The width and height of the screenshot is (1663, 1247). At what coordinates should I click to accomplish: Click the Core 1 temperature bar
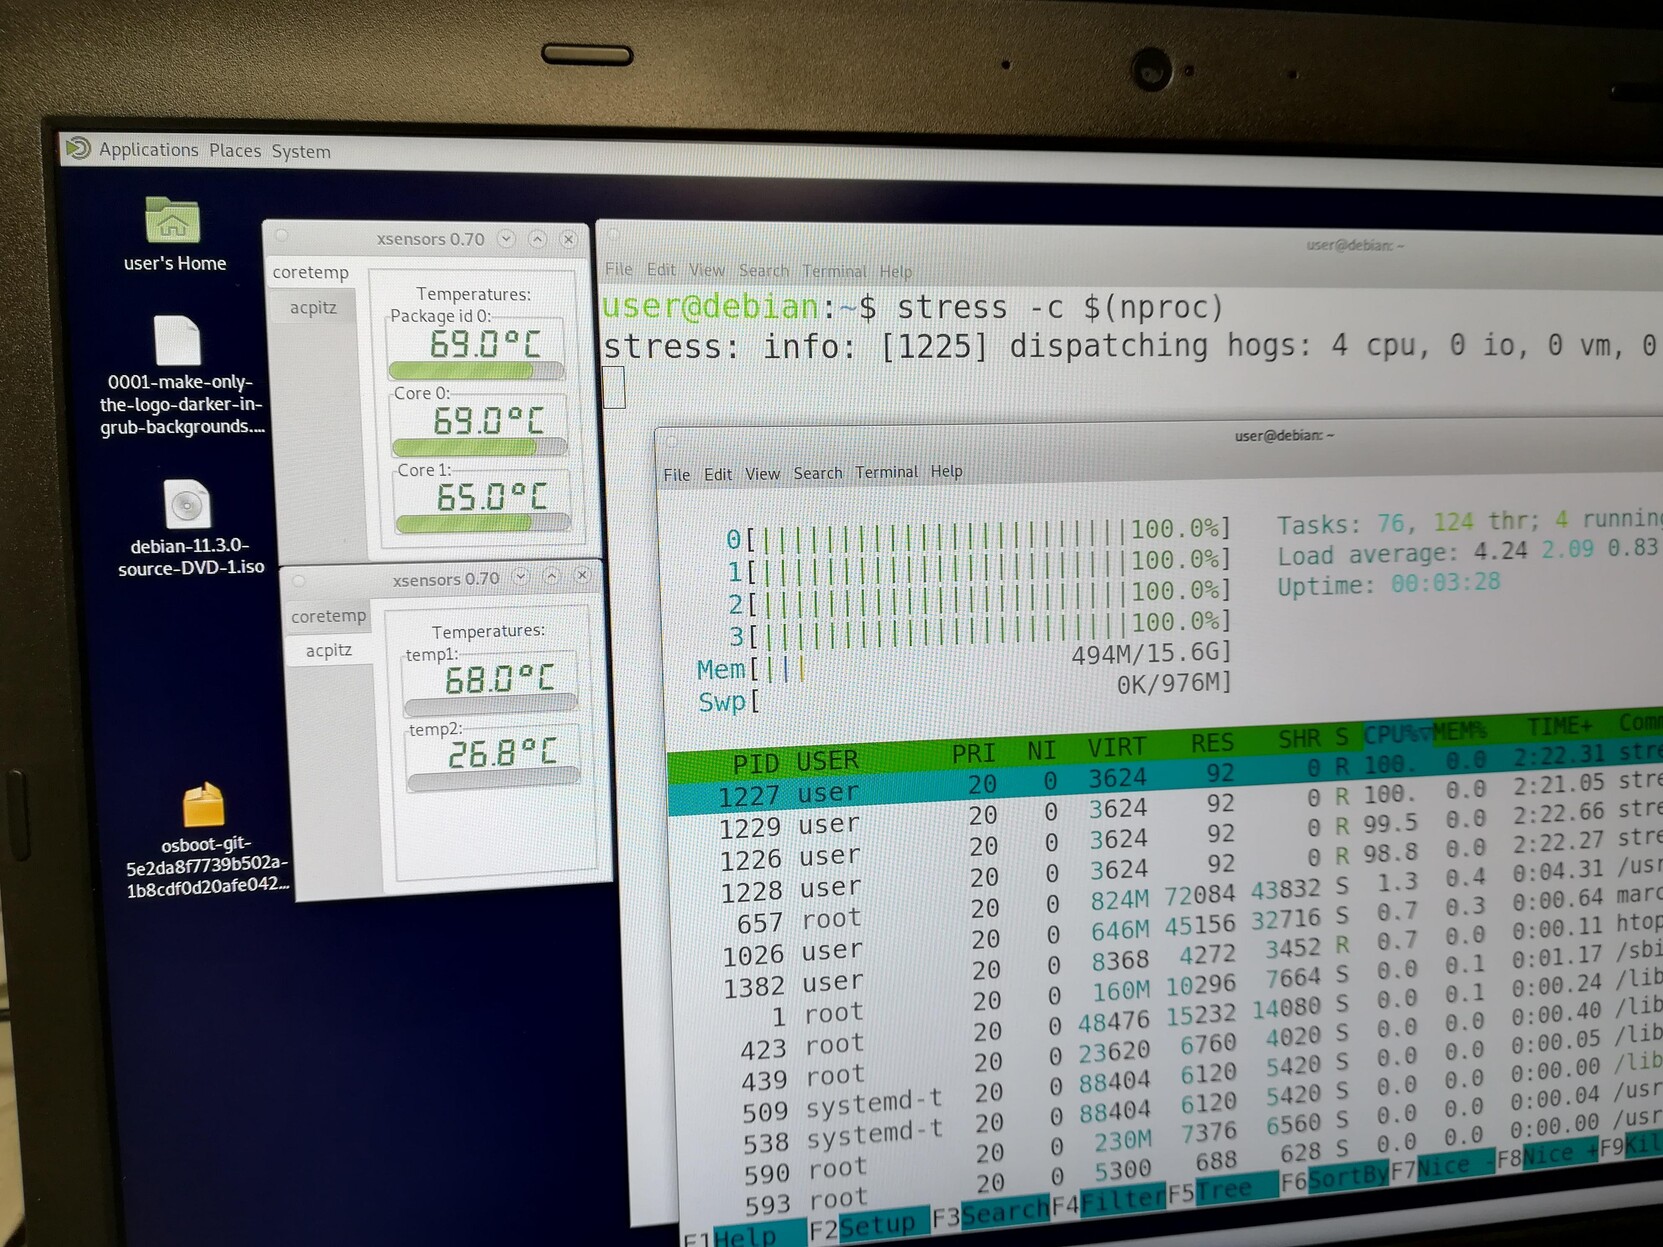483,523
